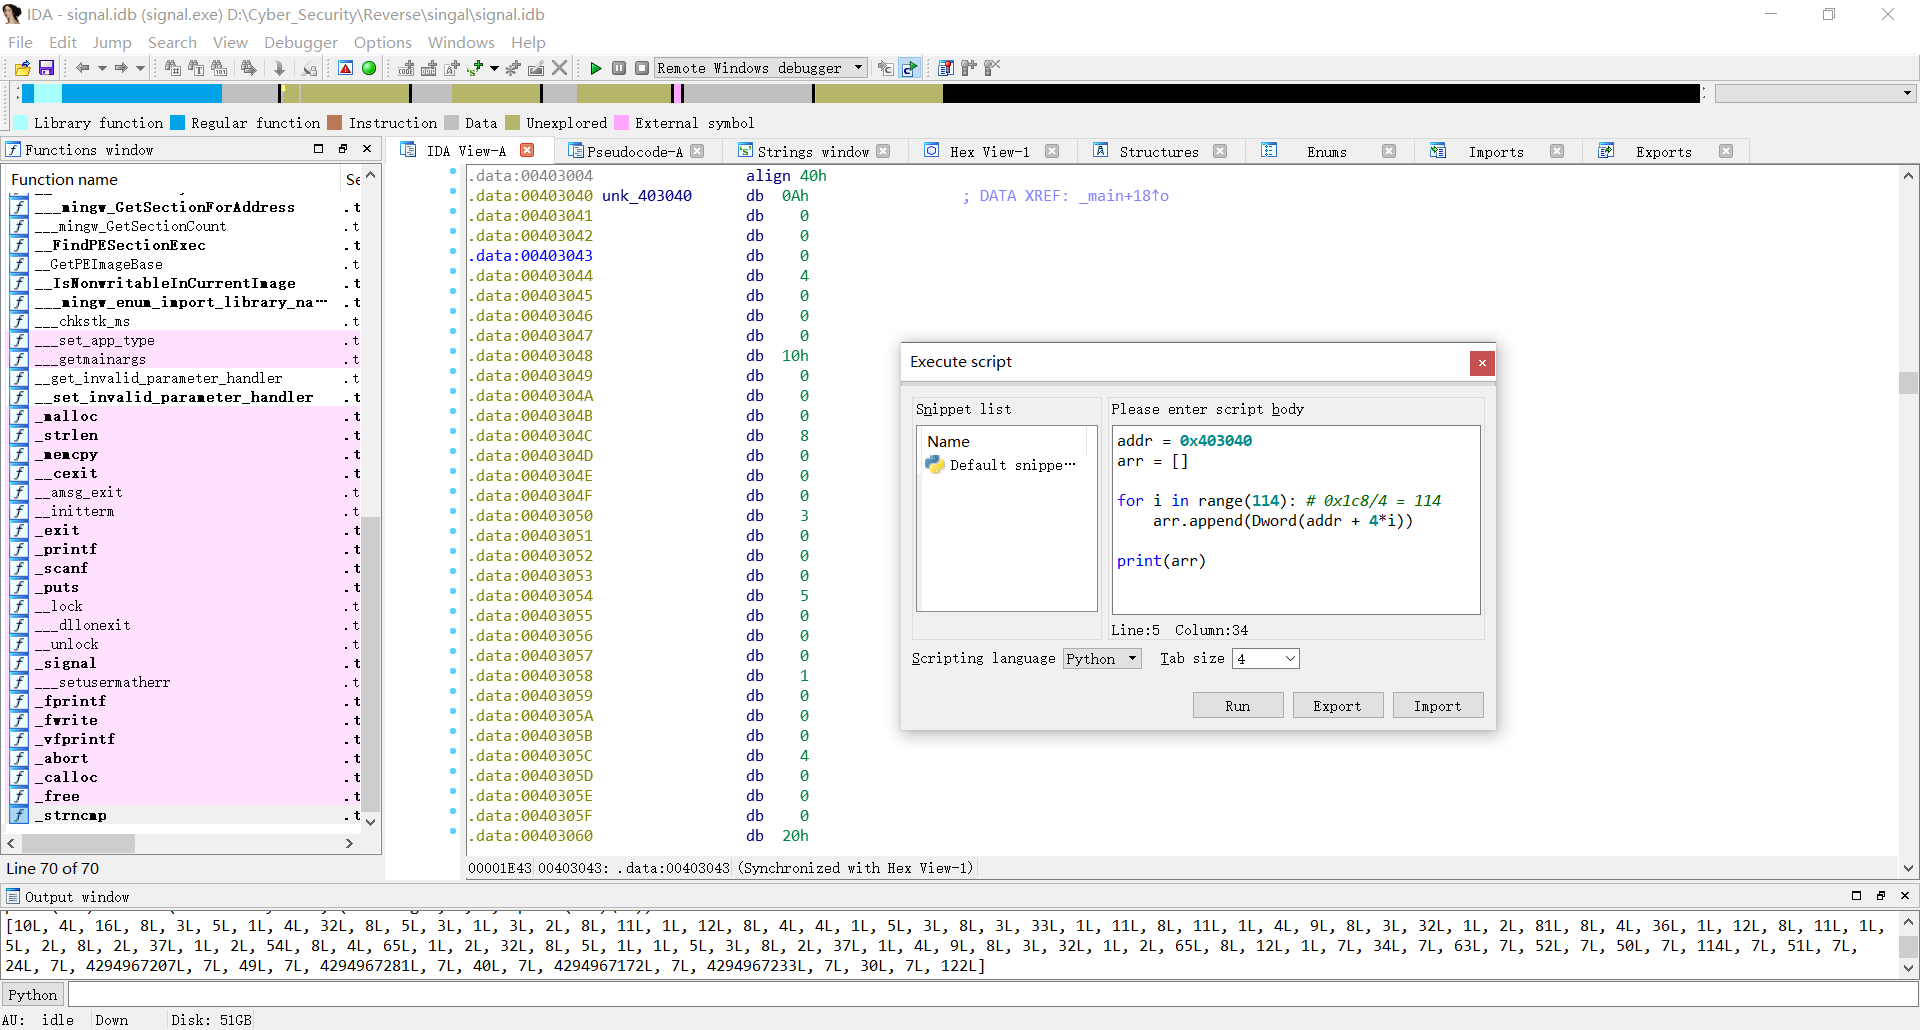Click the down-arrow jump toolbar icon
Viewport: 1920px width, 1030px height.
280,68
